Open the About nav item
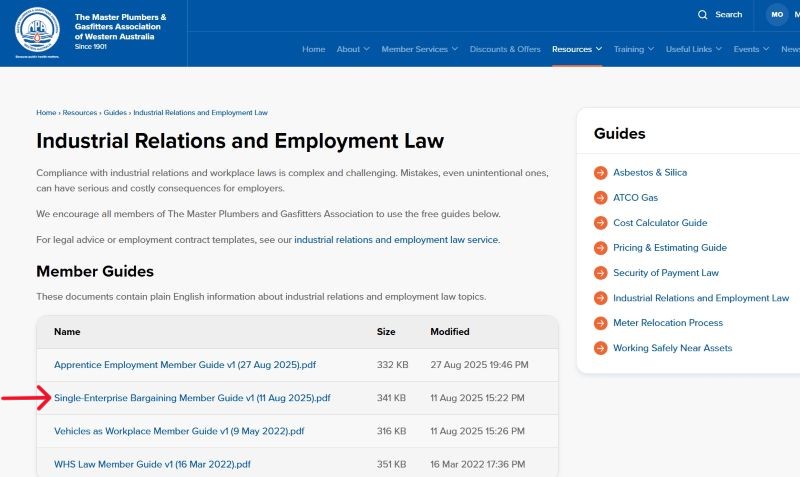Viewport: 800px width, 477px height. click(x=348, y=49)
